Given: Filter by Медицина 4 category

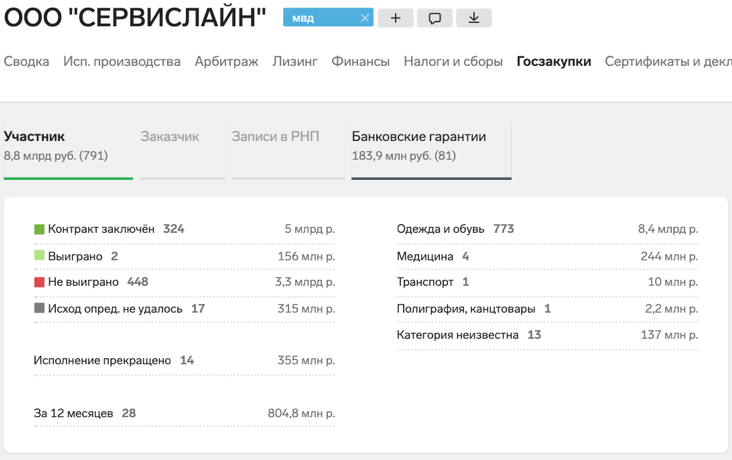Looking at the screenshot, I should click(548, 256).
